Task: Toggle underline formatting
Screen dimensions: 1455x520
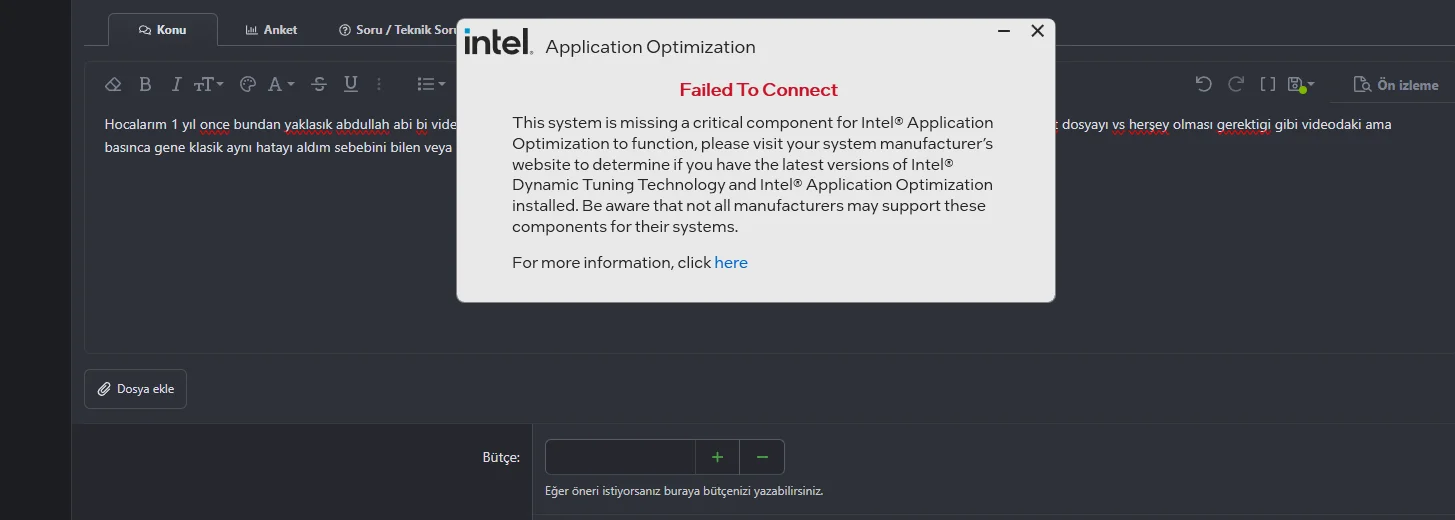Action: coord(351,84)
